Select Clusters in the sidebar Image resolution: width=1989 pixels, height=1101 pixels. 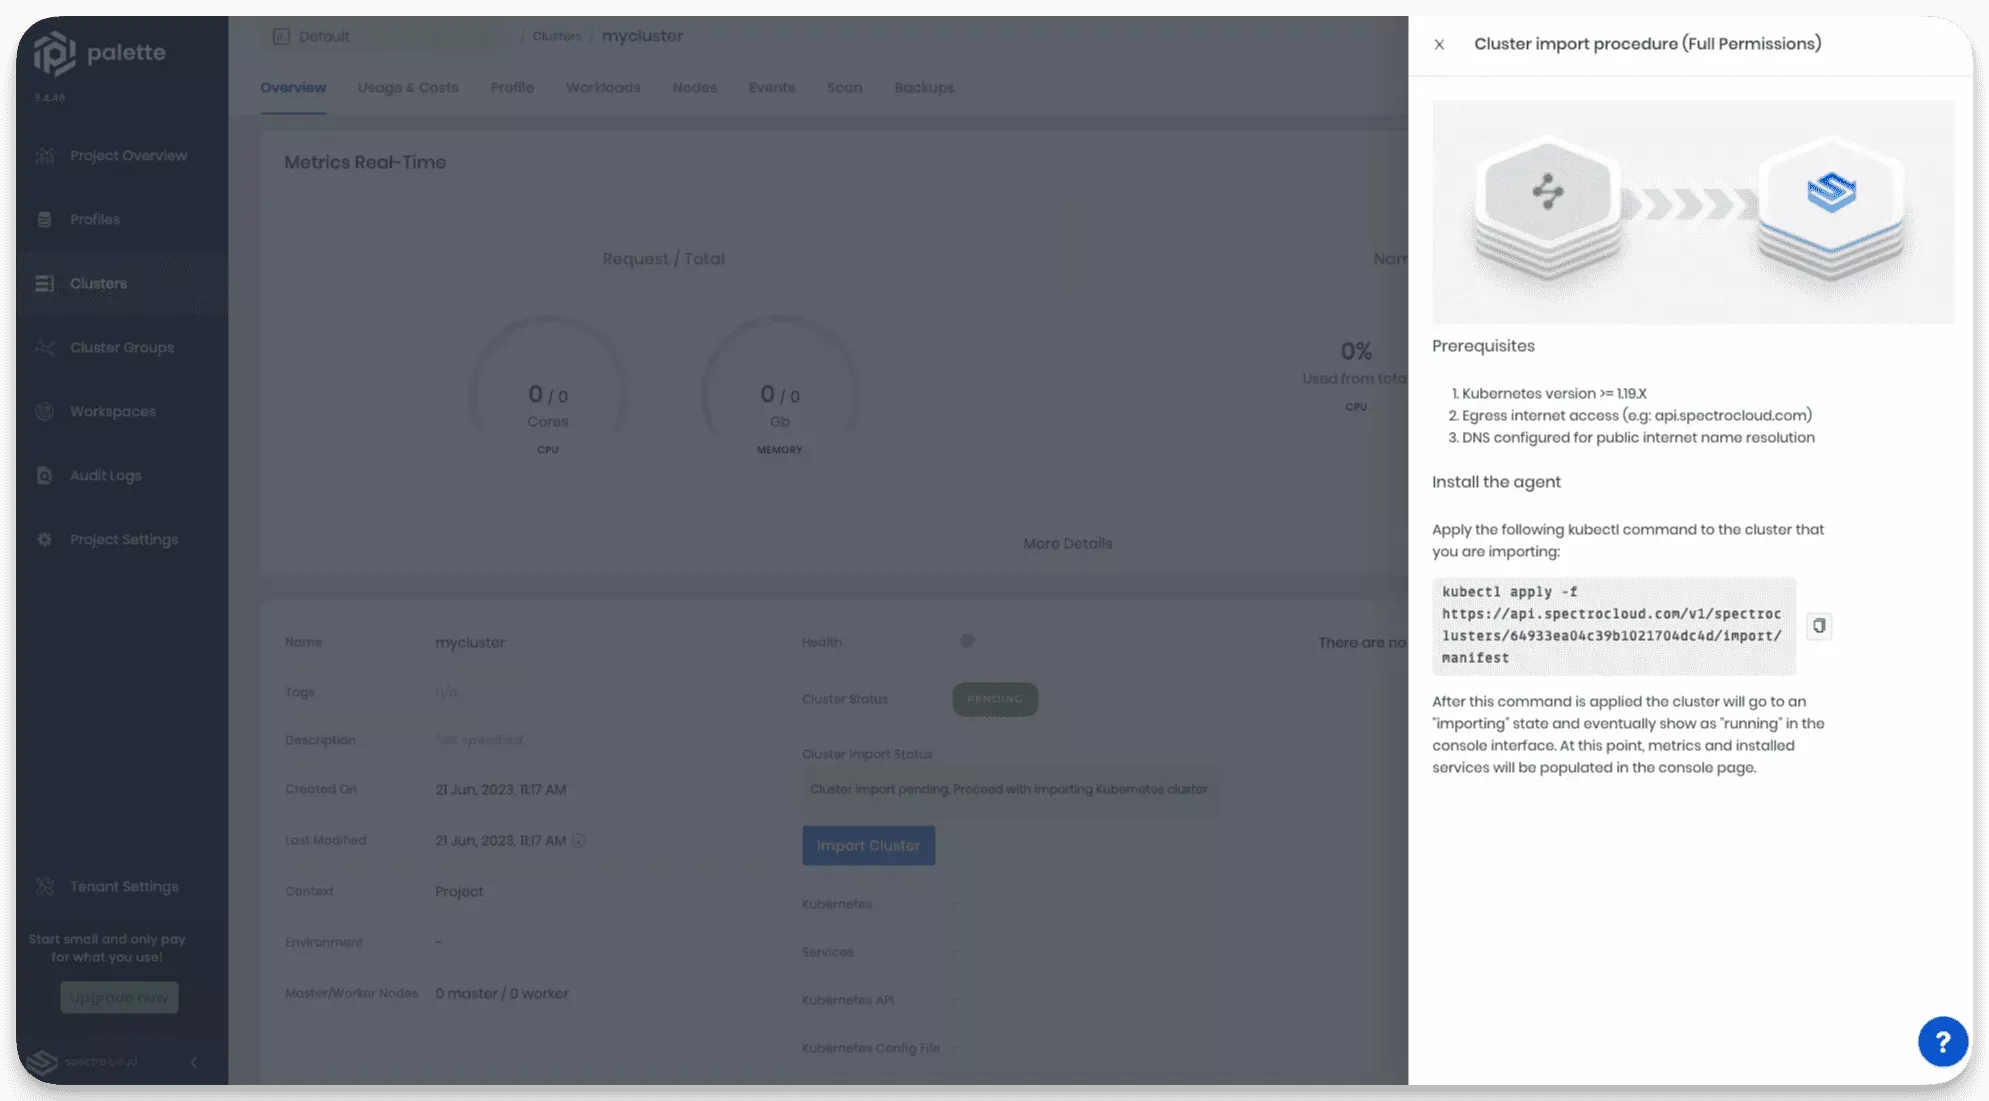pyautogui.click(x=97, y=283)
